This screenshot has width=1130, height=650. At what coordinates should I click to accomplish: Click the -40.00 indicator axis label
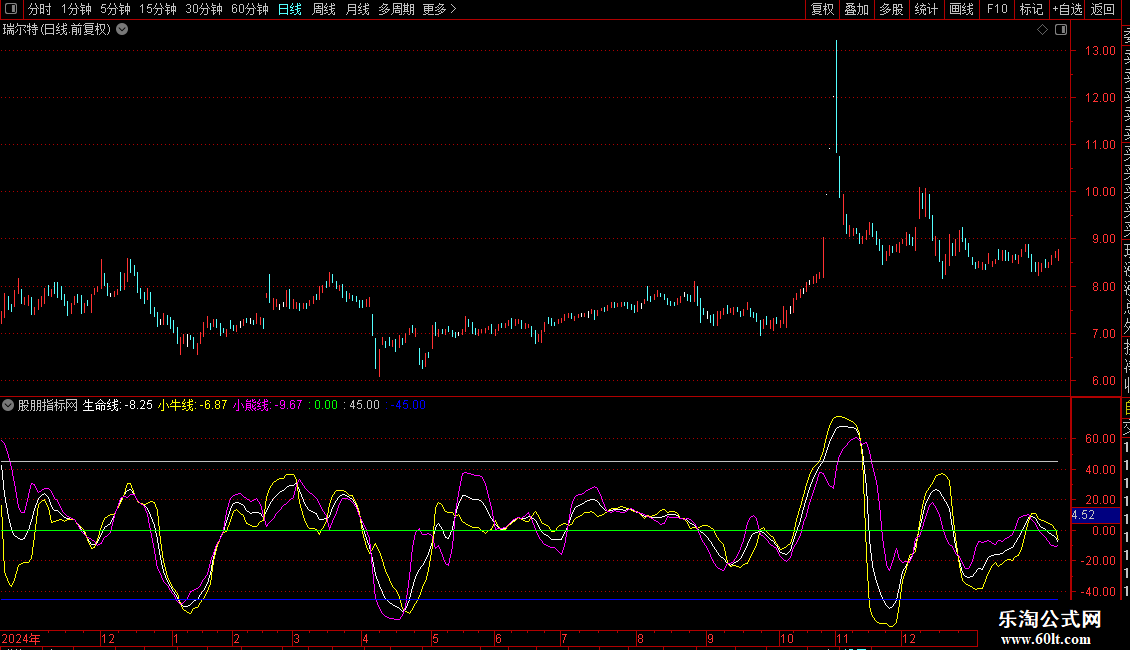pos(1097,592)
